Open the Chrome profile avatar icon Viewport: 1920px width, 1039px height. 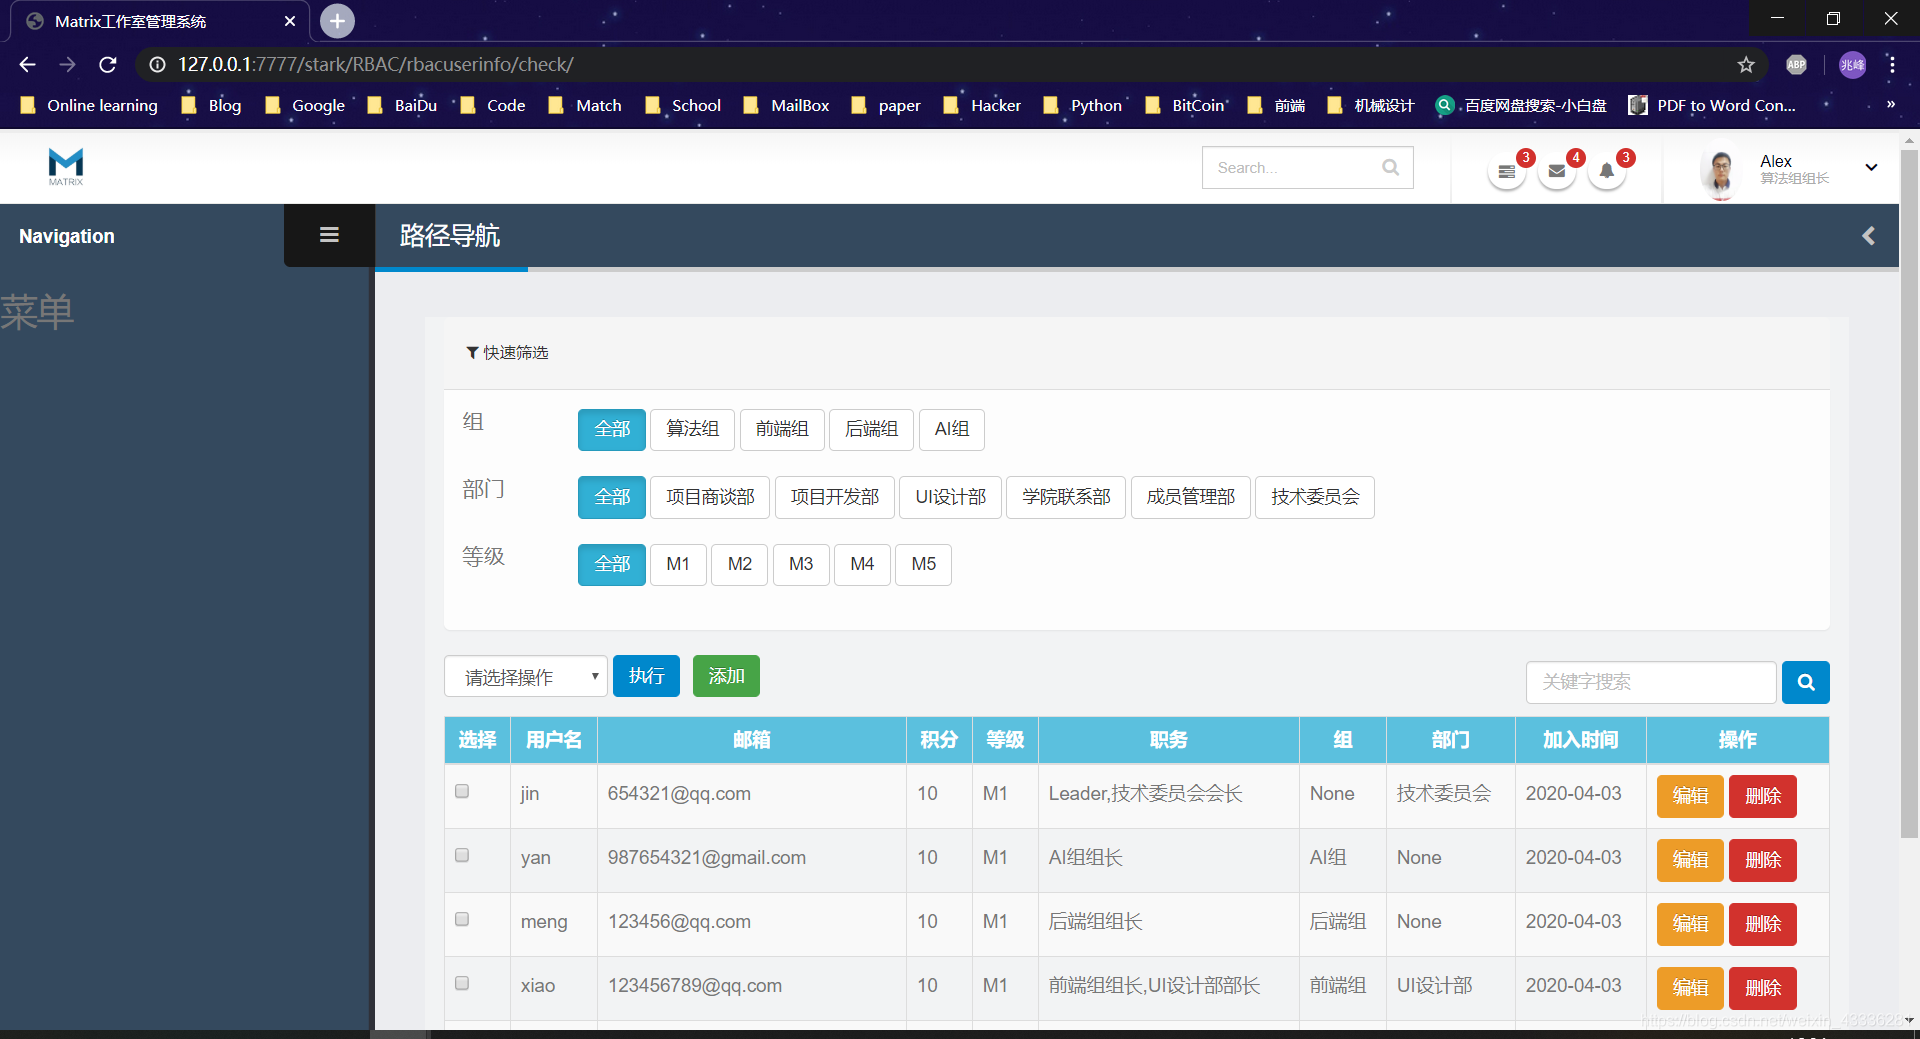tap(1852, 64)
